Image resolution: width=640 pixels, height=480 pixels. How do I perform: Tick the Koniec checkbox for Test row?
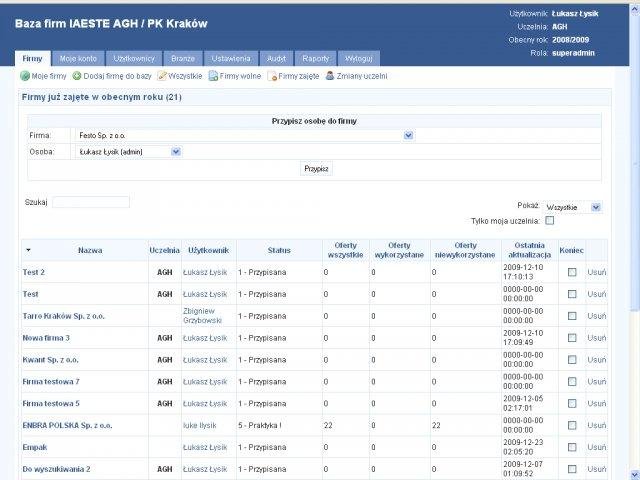pos(572,294)
